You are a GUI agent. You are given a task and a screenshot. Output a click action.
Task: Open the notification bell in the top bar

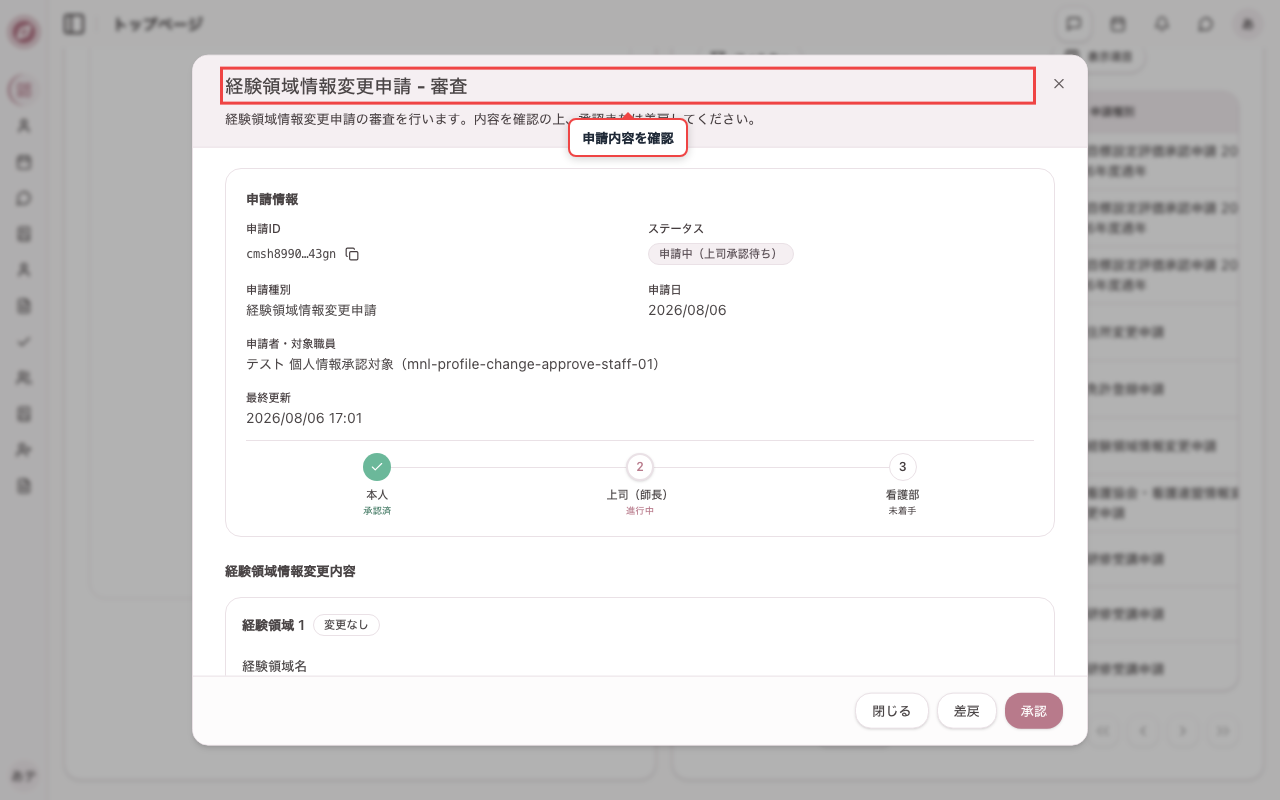(x=1162, y=24)
